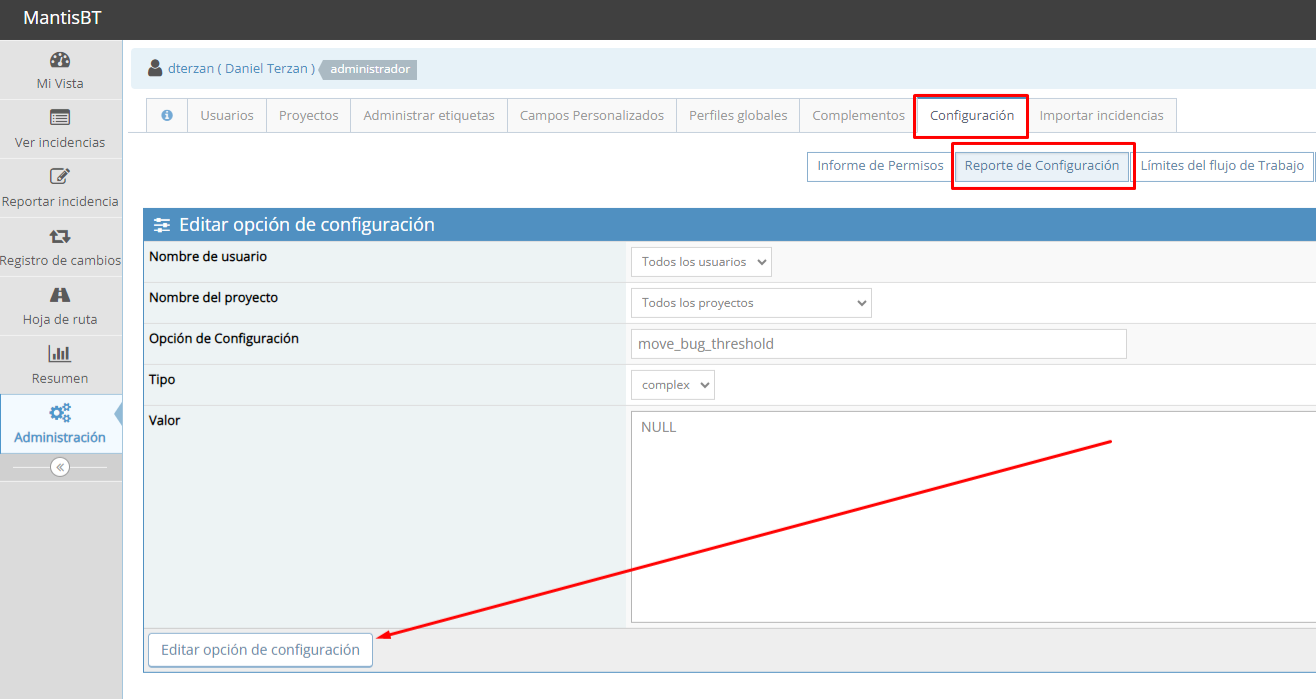Screen dimensions: 1316x699
Task: Expand the Nombre de usuario dropdown
Action: coord(701,262)
